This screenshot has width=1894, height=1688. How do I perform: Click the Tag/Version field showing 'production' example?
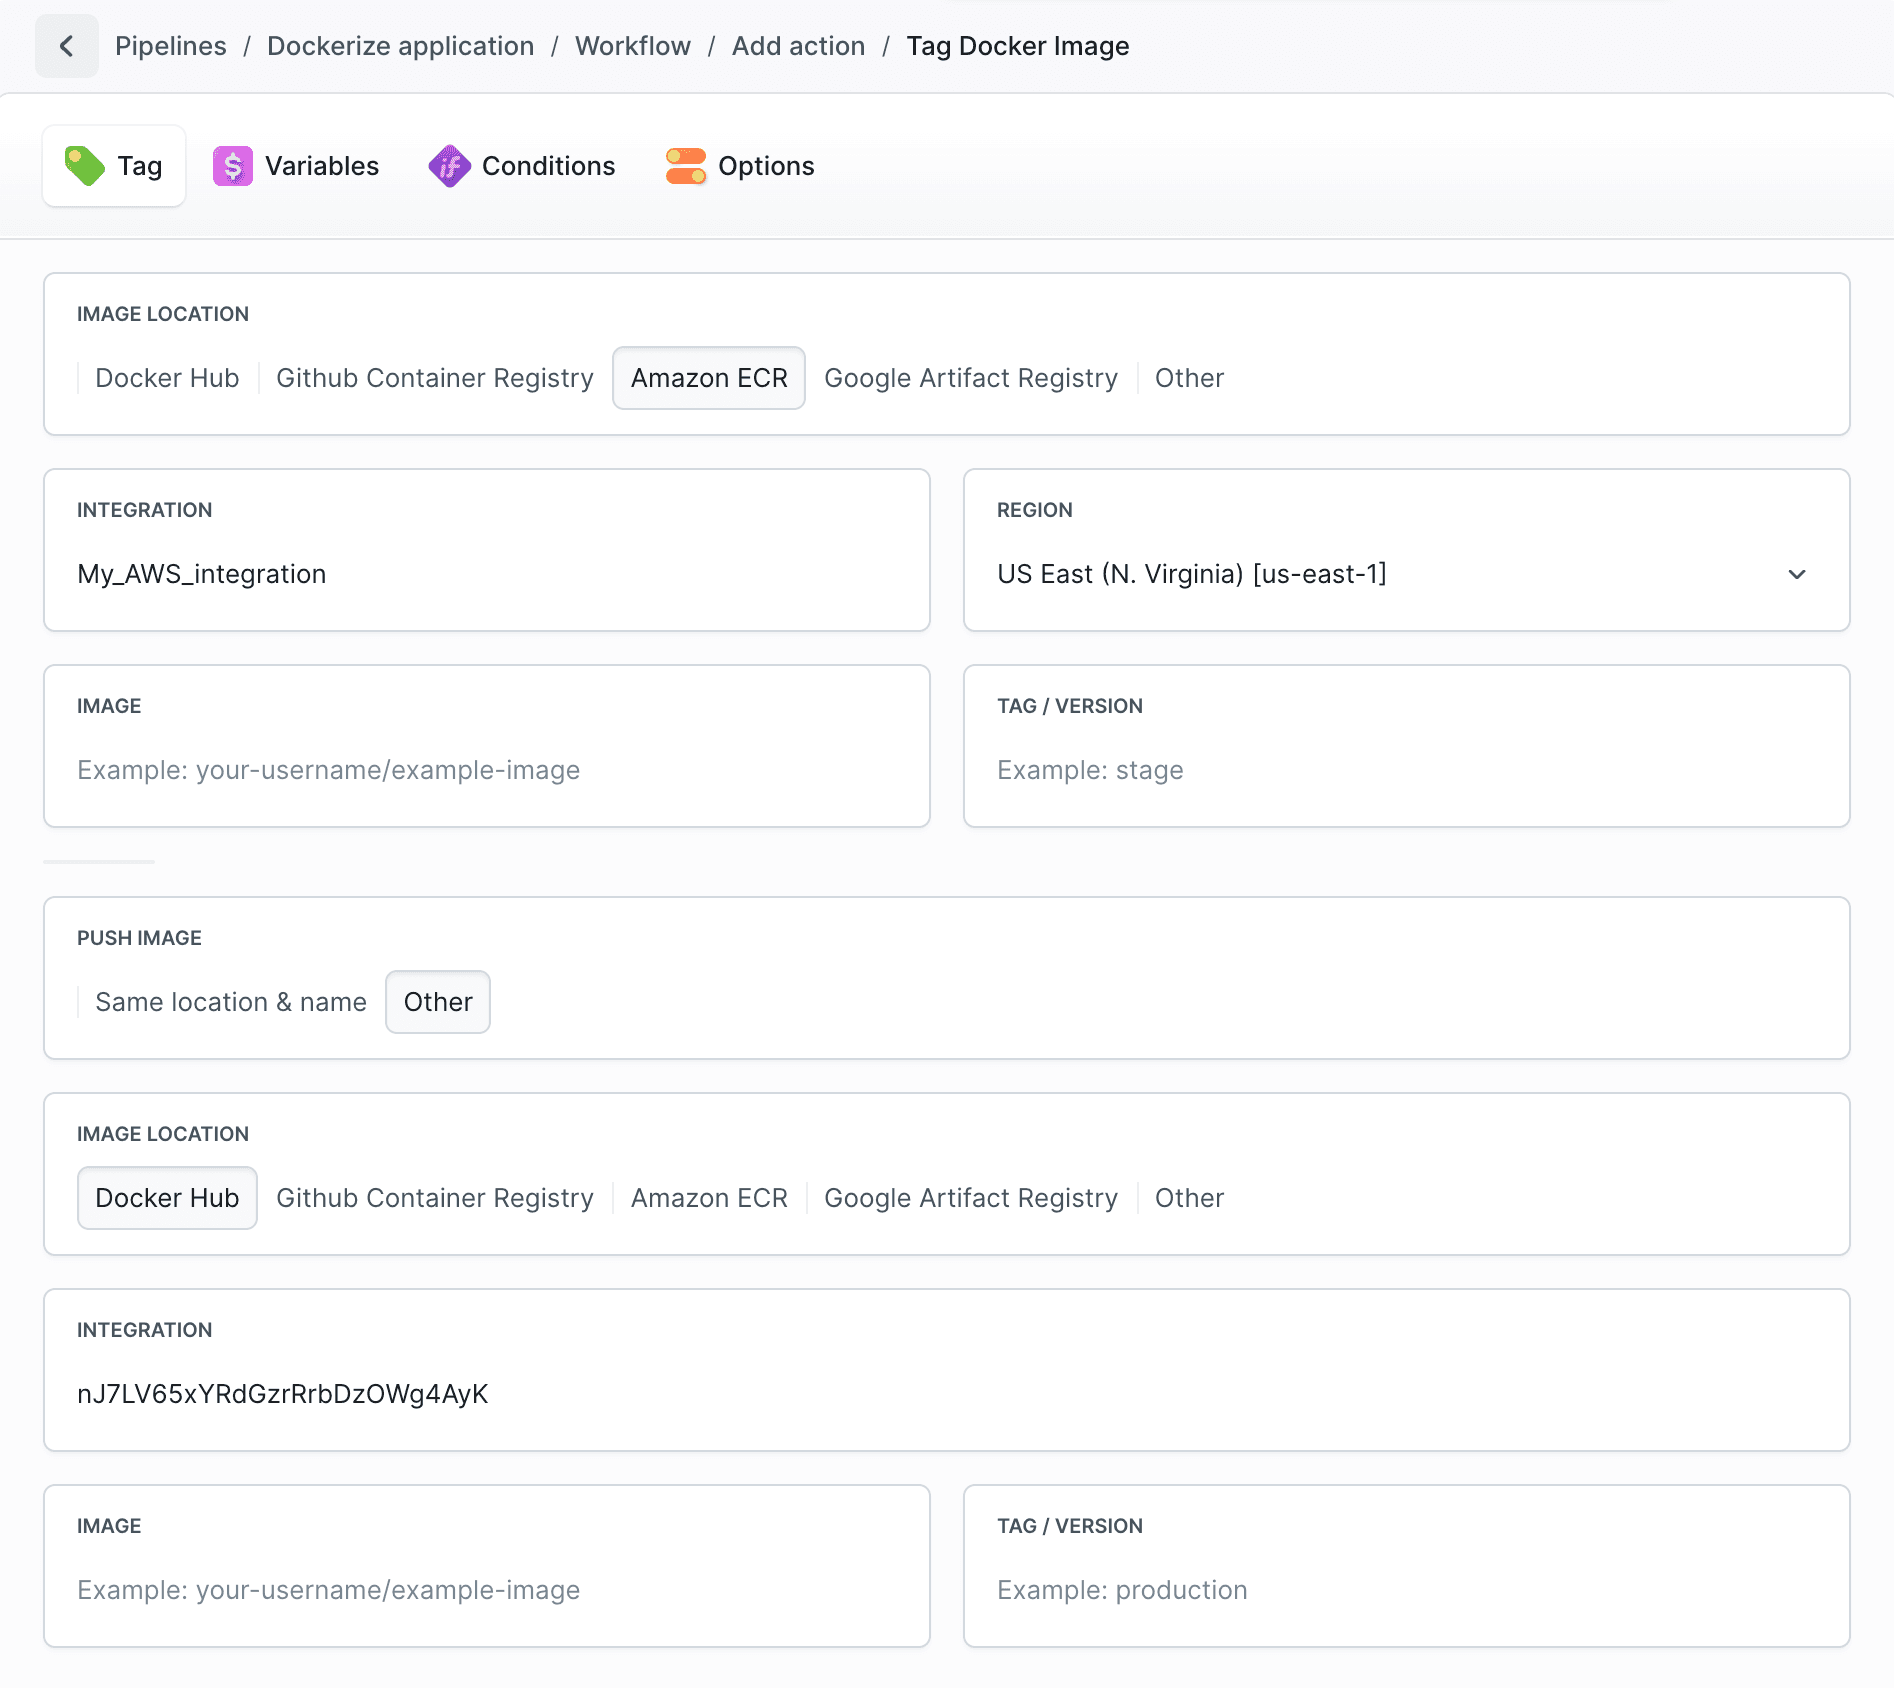[x=1404, y=1590]
